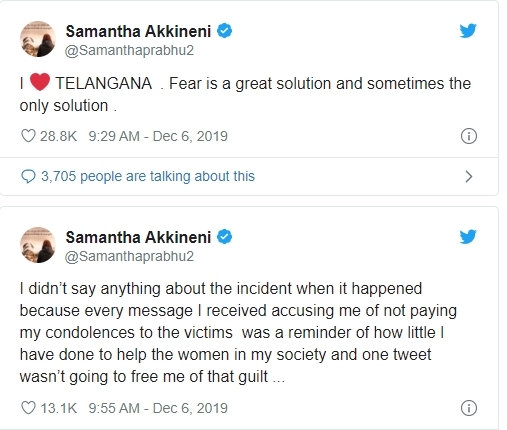Viewport: 507px width, 430px height.
Task: Expand the conversation with the chevron arrow
Action: 469,176
